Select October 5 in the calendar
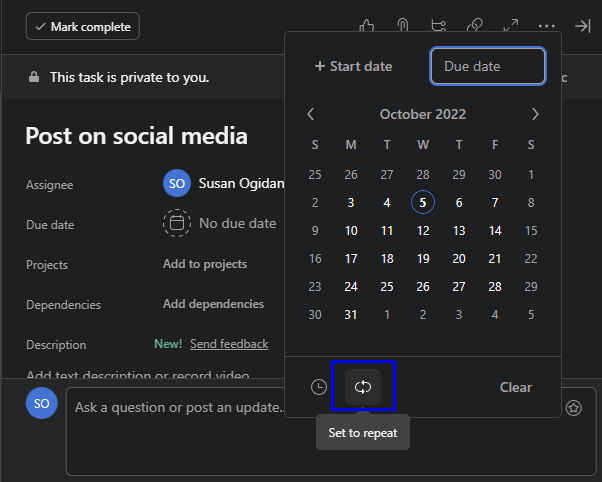602x482 pixels. (x=423, y=202)
